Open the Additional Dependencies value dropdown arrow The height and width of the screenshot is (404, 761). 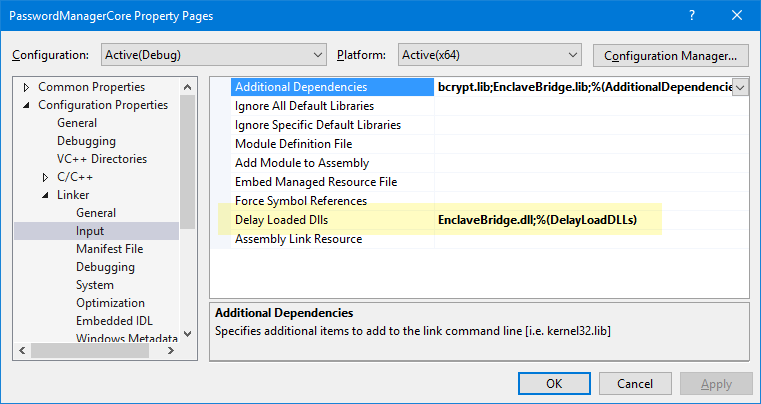pos(741,87)
